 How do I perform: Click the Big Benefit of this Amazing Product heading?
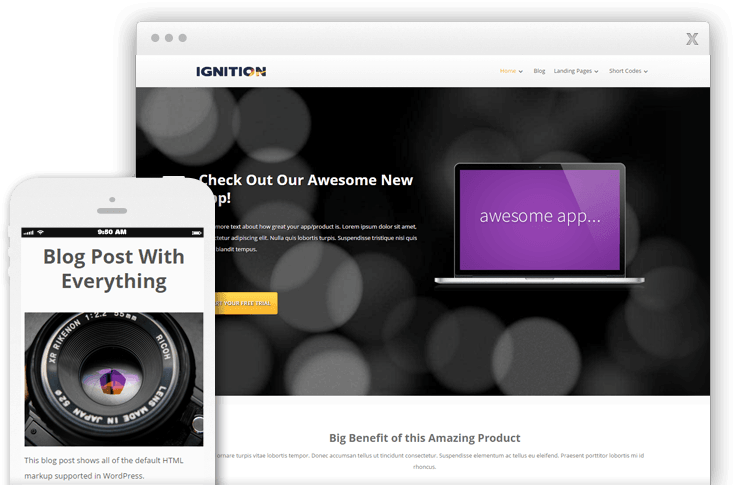(425, 438)
